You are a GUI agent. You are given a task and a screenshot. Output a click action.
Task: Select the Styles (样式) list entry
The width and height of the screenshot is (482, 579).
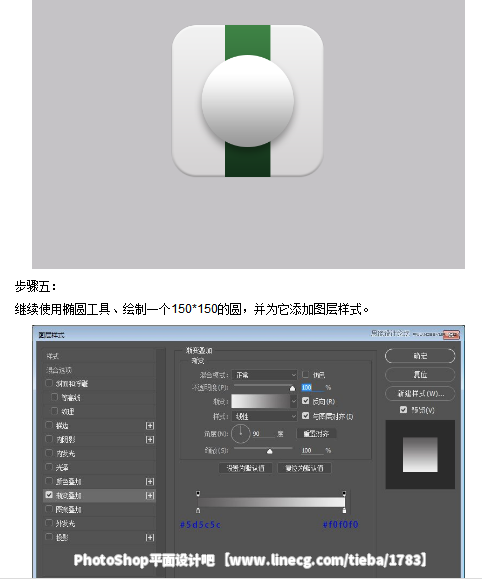point(99,356)
